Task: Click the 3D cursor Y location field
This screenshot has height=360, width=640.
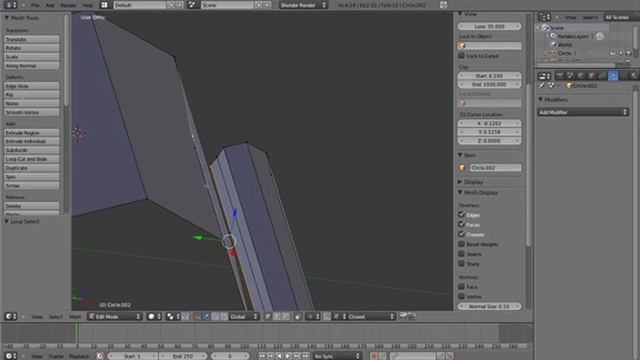Action: (489, 132)
